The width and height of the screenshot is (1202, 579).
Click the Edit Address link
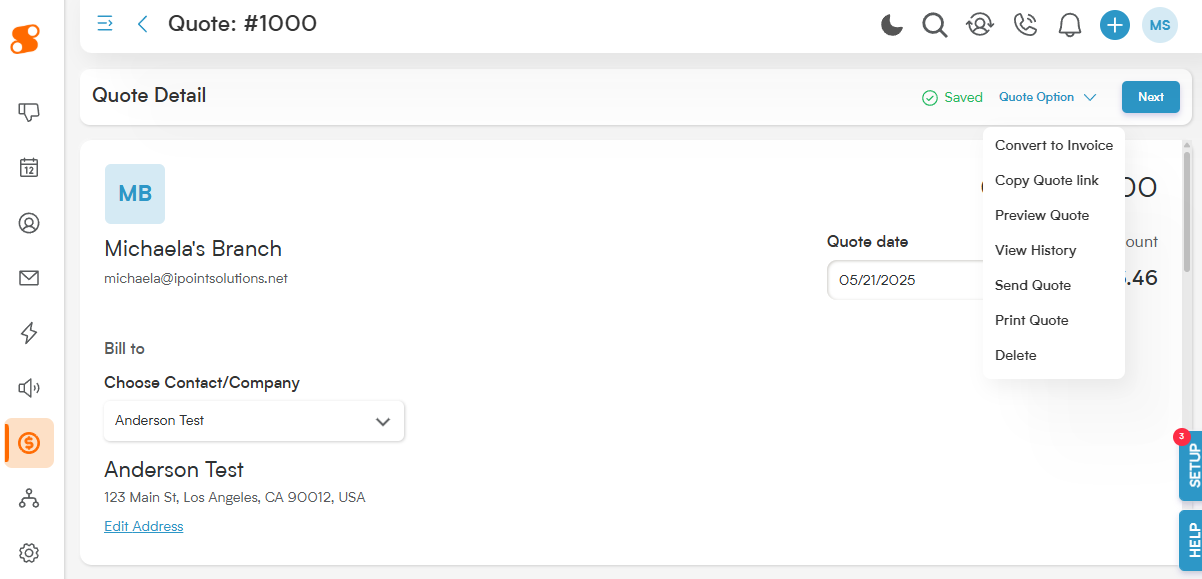144,526
